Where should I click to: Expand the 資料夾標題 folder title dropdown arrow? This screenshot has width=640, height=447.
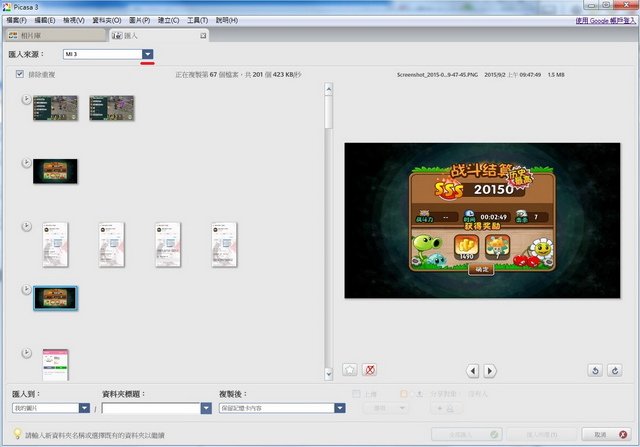click(x=206, y=408)
